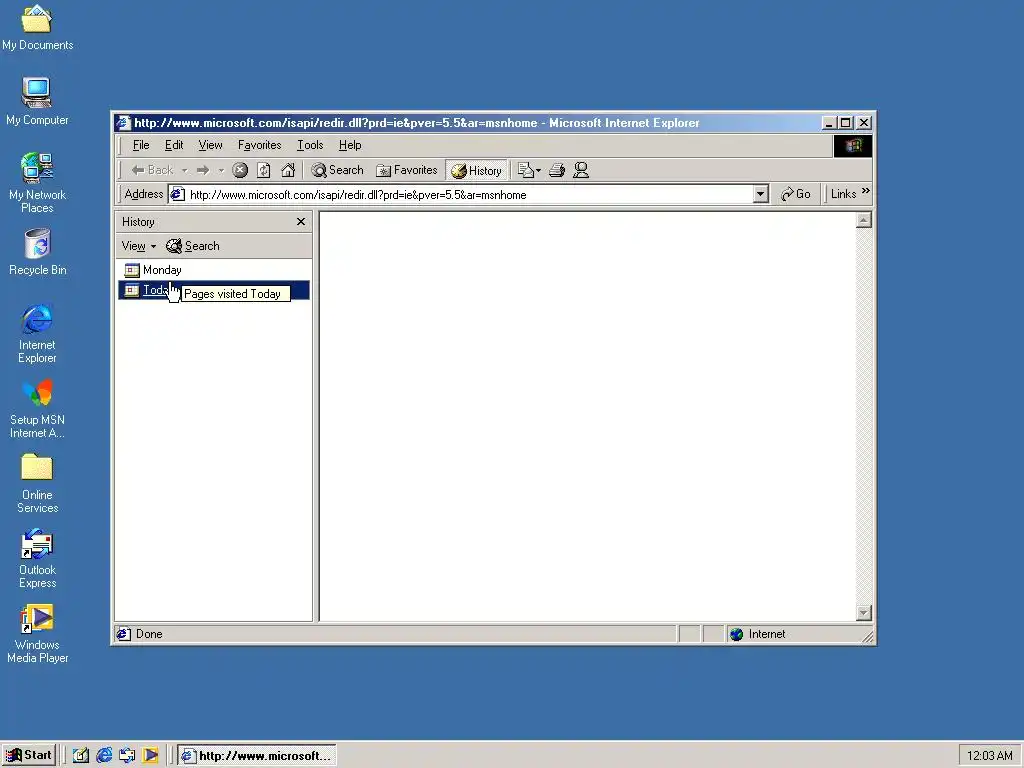Open the Start menu
The height and width of the screenshot is (768, 1024).
[x=29, y=756]
